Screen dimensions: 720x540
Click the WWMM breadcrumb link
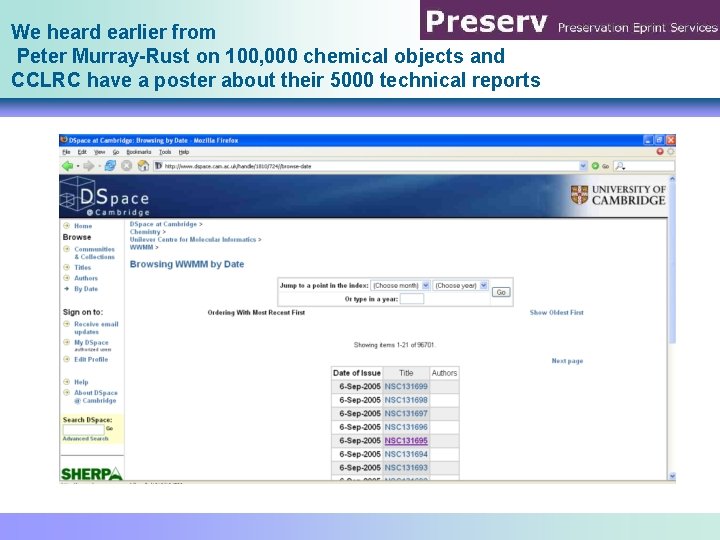tap(141, 247)
